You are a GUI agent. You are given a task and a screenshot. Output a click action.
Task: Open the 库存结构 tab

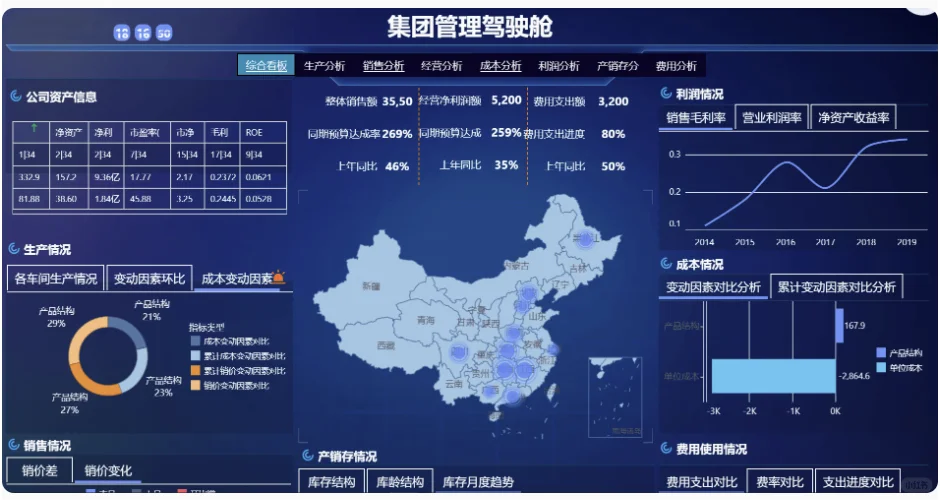332,481
